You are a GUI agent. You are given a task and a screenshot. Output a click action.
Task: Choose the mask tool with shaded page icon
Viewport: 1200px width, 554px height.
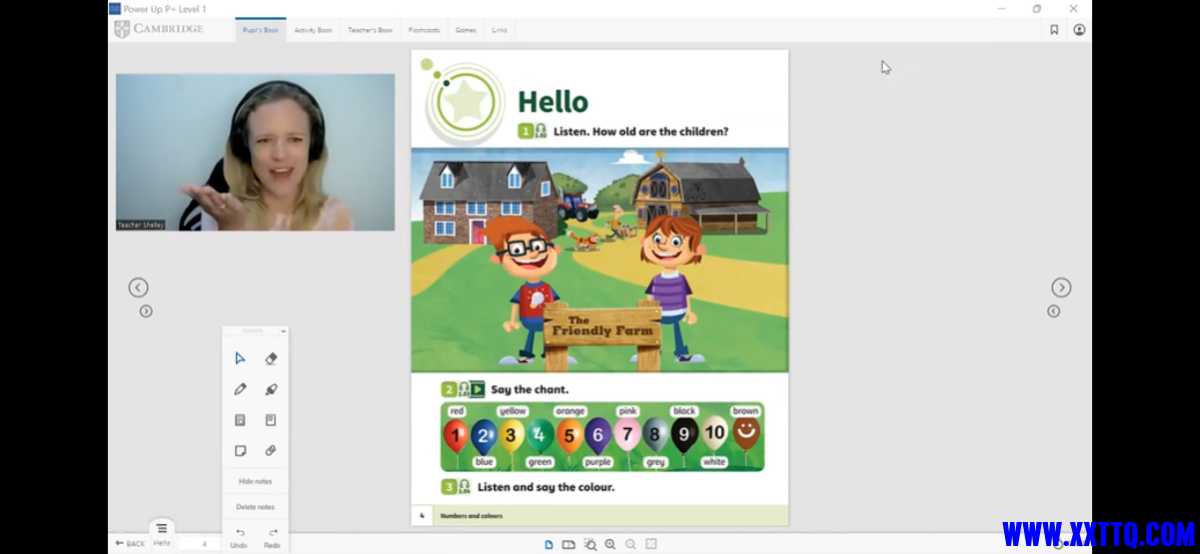240,420
